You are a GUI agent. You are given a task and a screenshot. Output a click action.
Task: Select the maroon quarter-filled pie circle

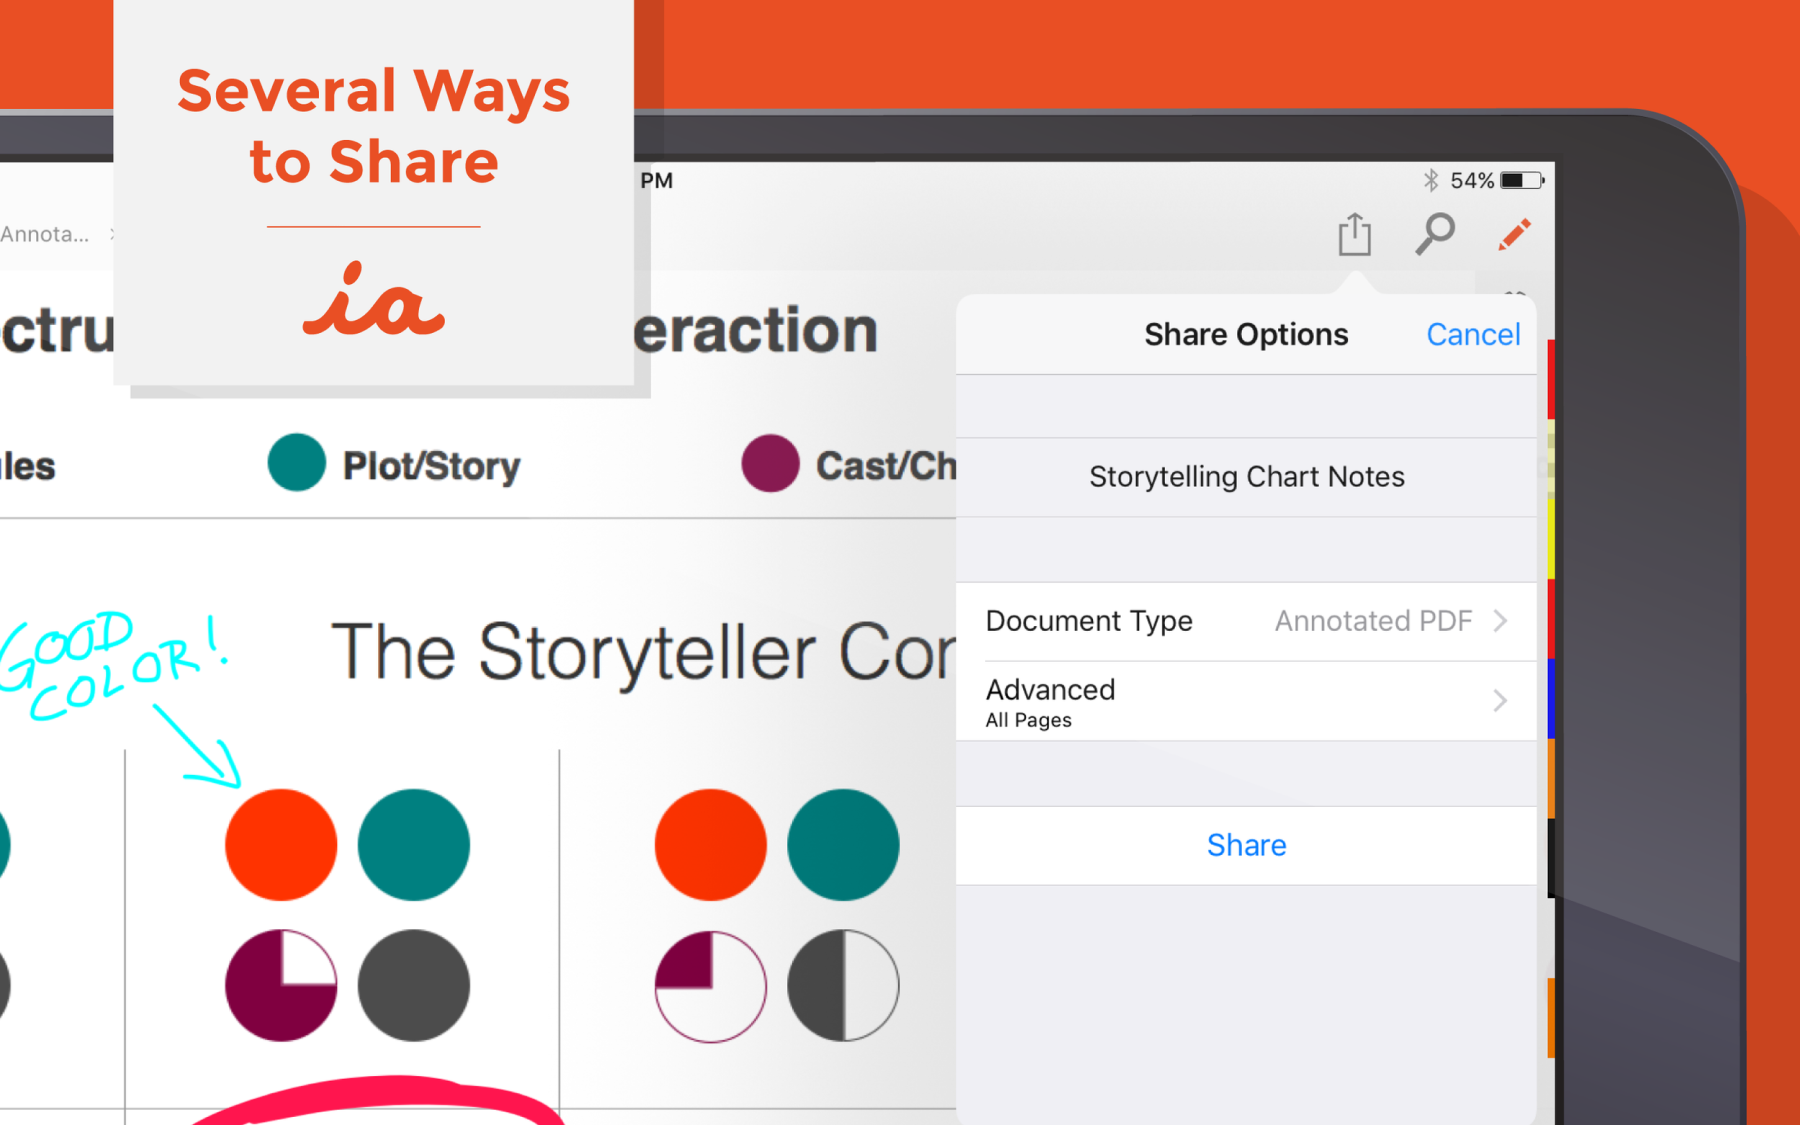pos(710,986)
